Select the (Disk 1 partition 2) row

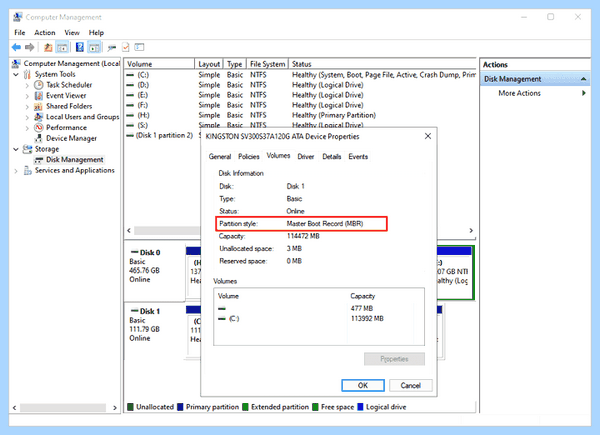point(163,135)
